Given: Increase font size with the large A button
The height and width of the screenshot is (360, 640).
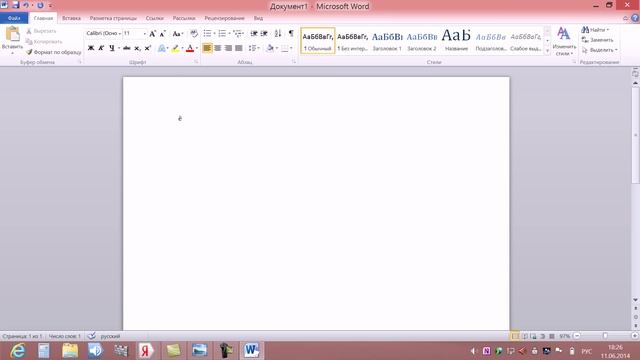Looking at the screenshot, I should (153, 33).
